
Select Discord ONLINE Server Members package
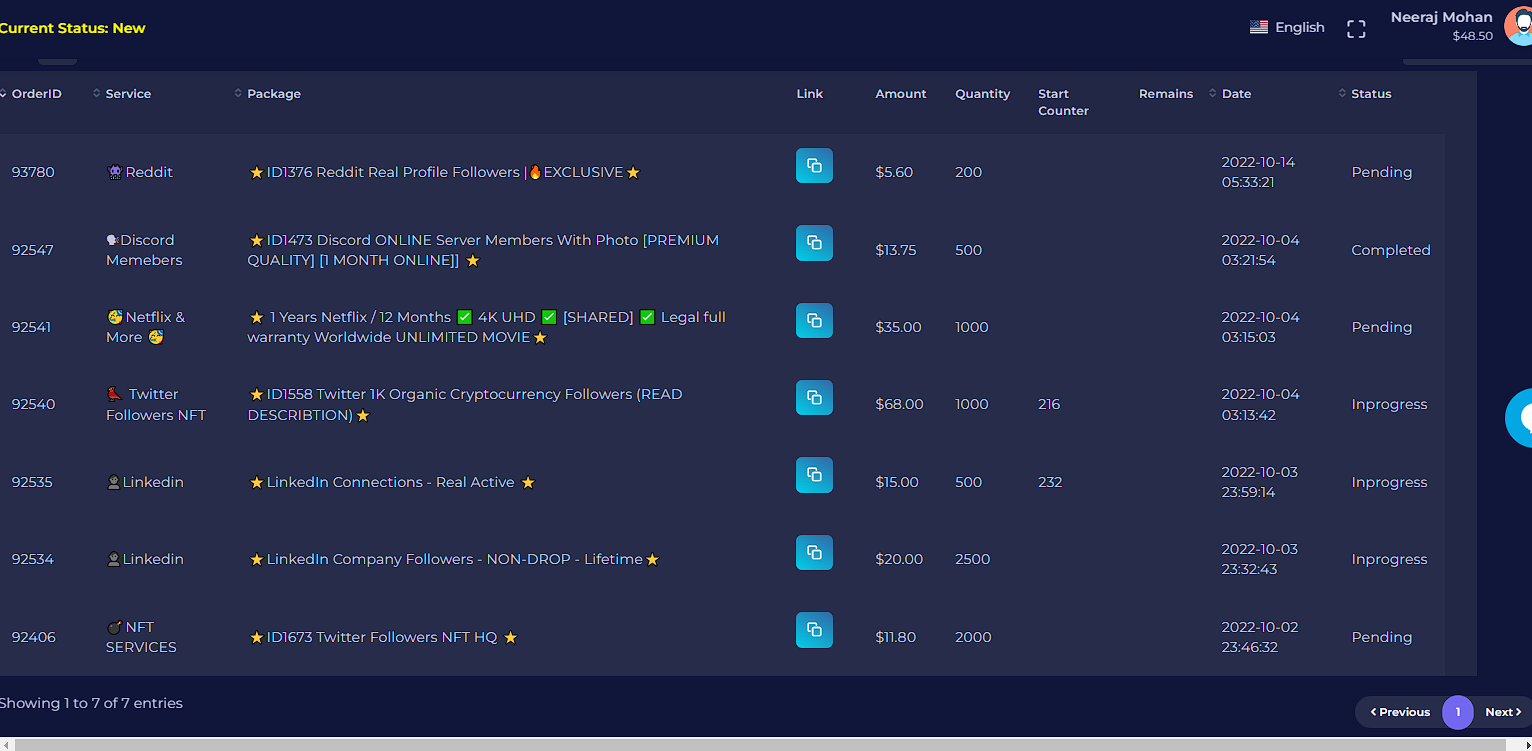point(483,250)
